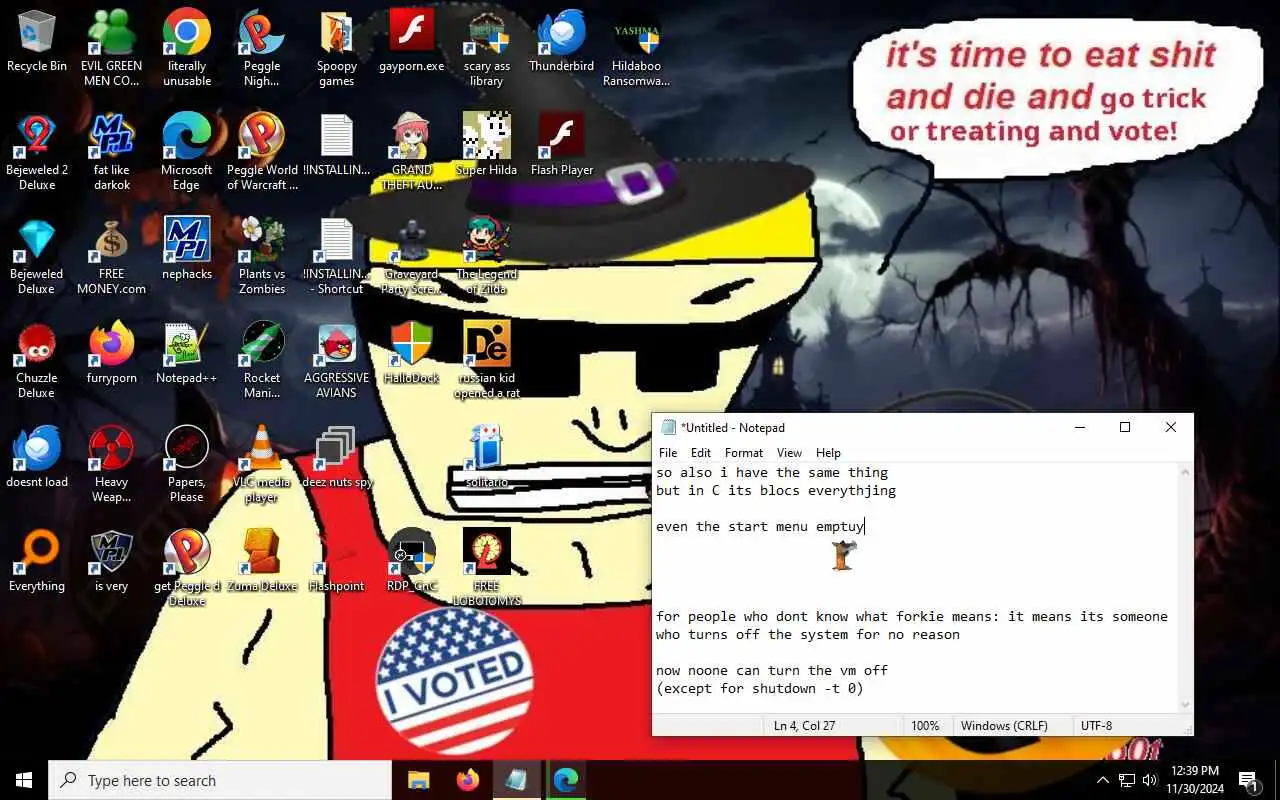
Task: Open 'is very' desktop shortcut
Action: (x=112, y=562)
